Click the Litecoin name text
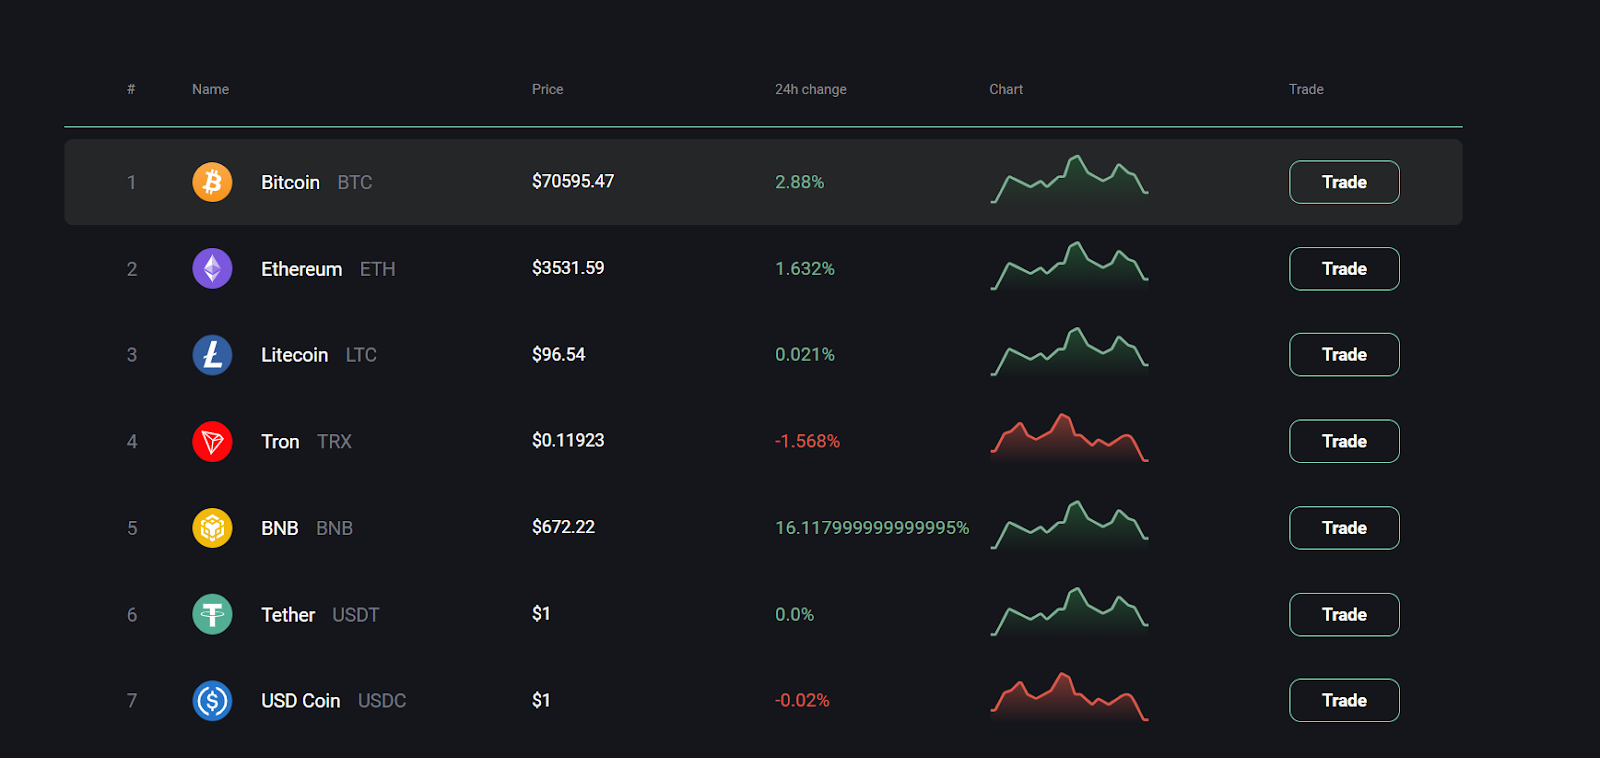The height and width of the screenshot is (758, 1600). tap(294, 355)
